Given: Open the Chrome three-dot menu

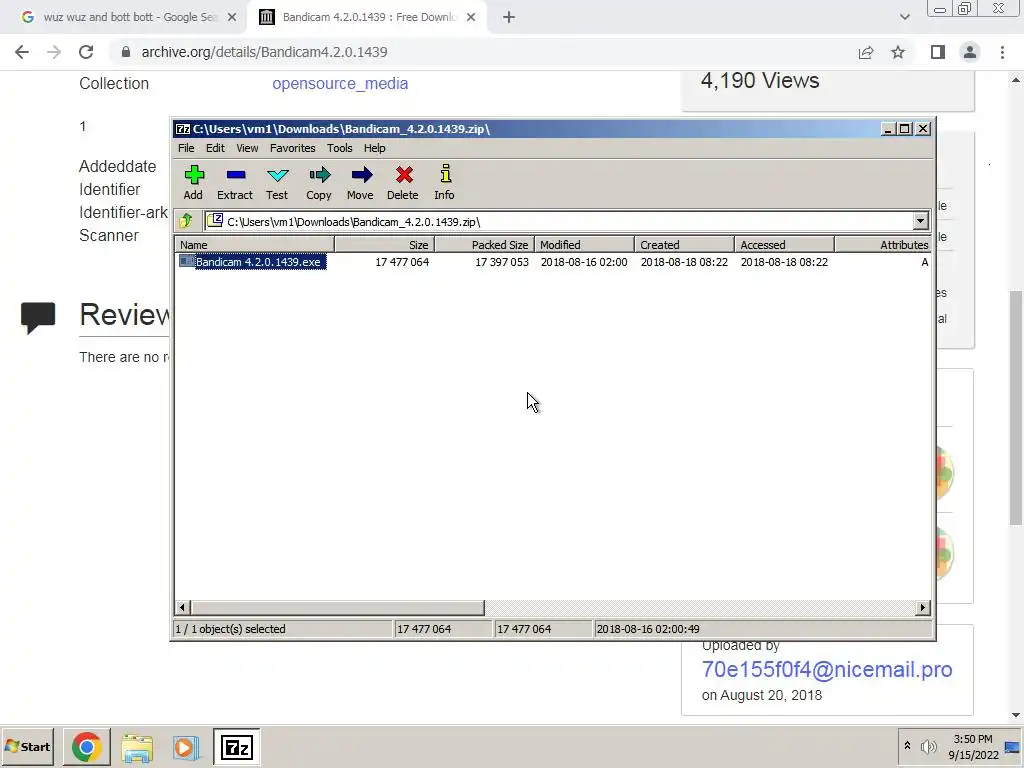Looking at the screenshot, I should pyautogui.click(x=1002, y=52).
